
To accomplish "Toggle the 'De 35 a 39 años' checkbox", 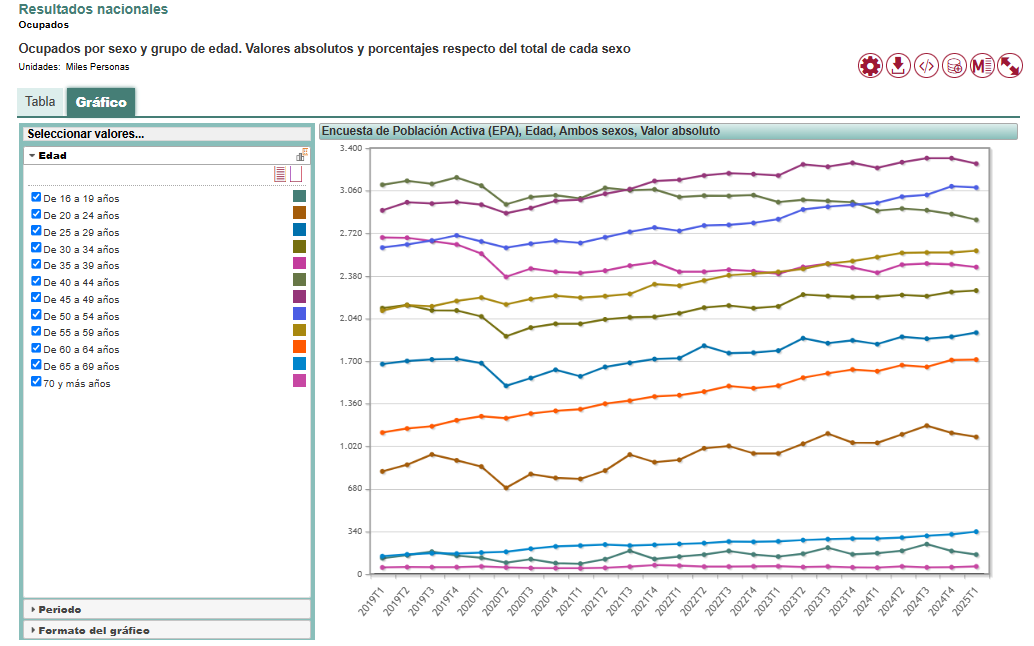I will 37,265.
